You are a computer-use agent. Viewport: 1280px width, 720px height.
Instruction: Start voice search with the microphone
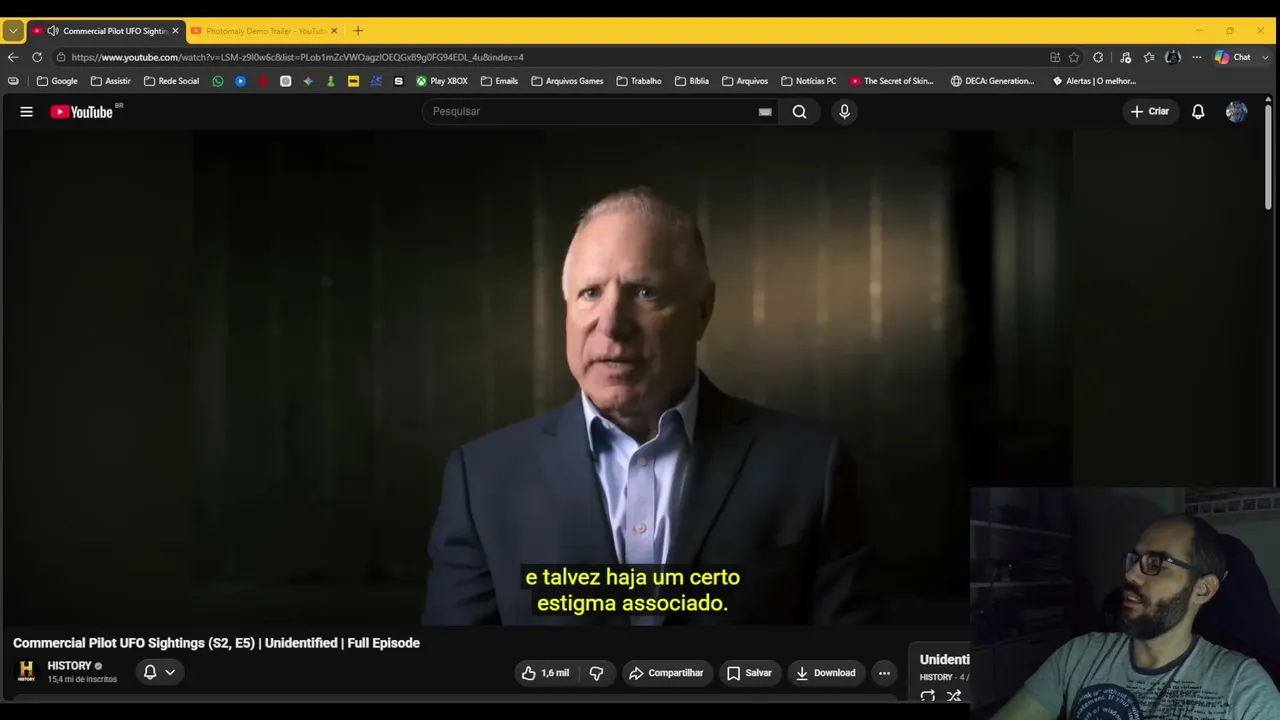point(844,112)
